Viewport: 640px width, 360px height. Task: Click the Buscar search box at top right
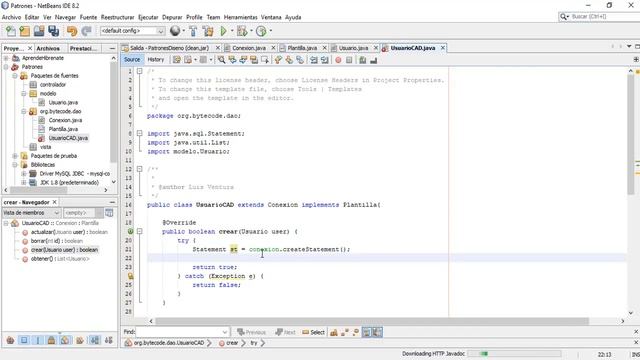pyautogui.click(x=600, y=17)
